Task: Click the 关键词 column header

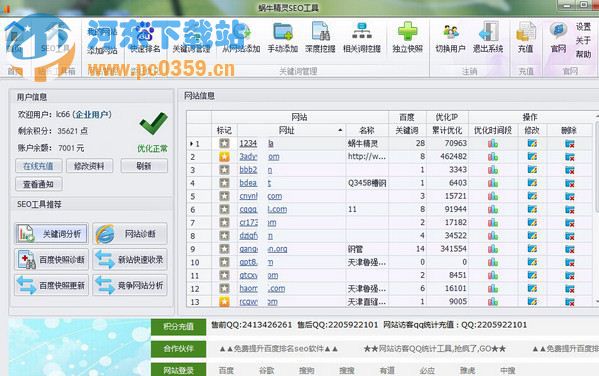Action: pyautogui.click(x=407, y=130)
